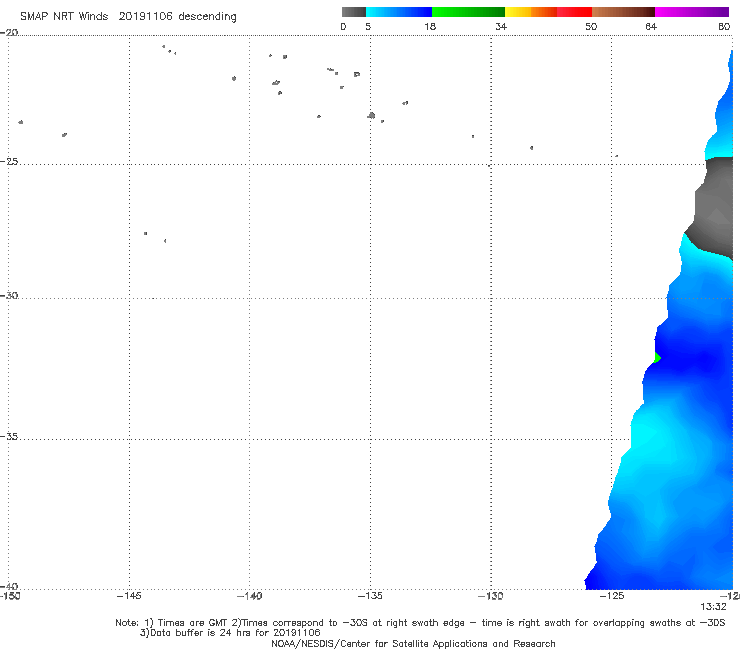740x650 pixels.
Task: Click the green segment of the color bar
Action: (468, 12)
